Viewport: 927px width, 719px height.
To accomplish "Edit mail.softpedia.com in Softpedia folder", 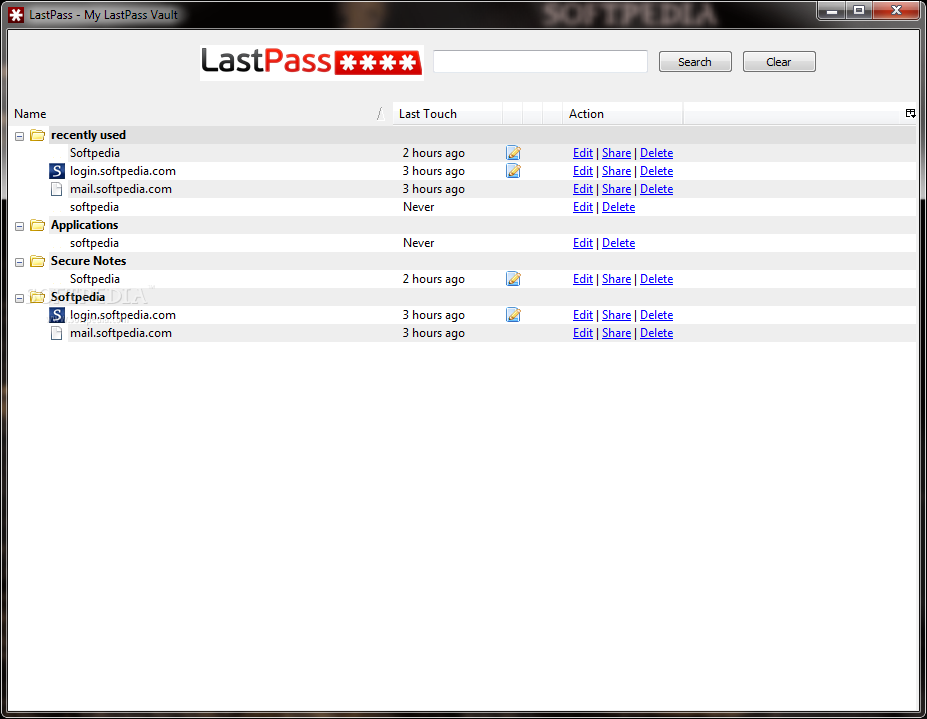I will 582,333.
